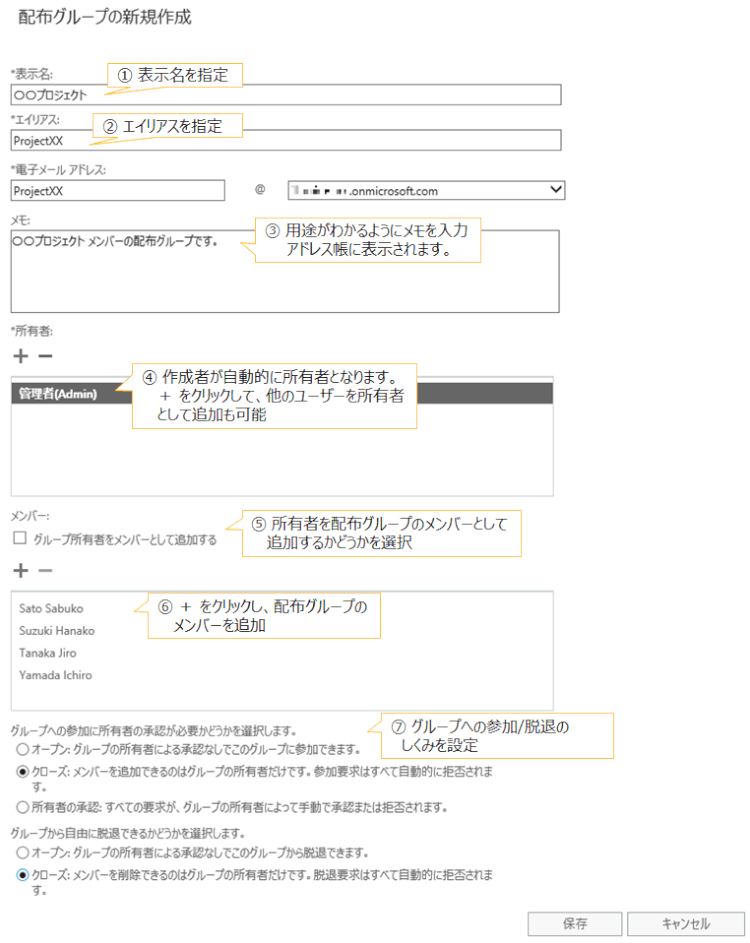The width and height of the screenshot is (750, 943).
Task: Select クローズ radio for joining the group
Action: [23, 771]
